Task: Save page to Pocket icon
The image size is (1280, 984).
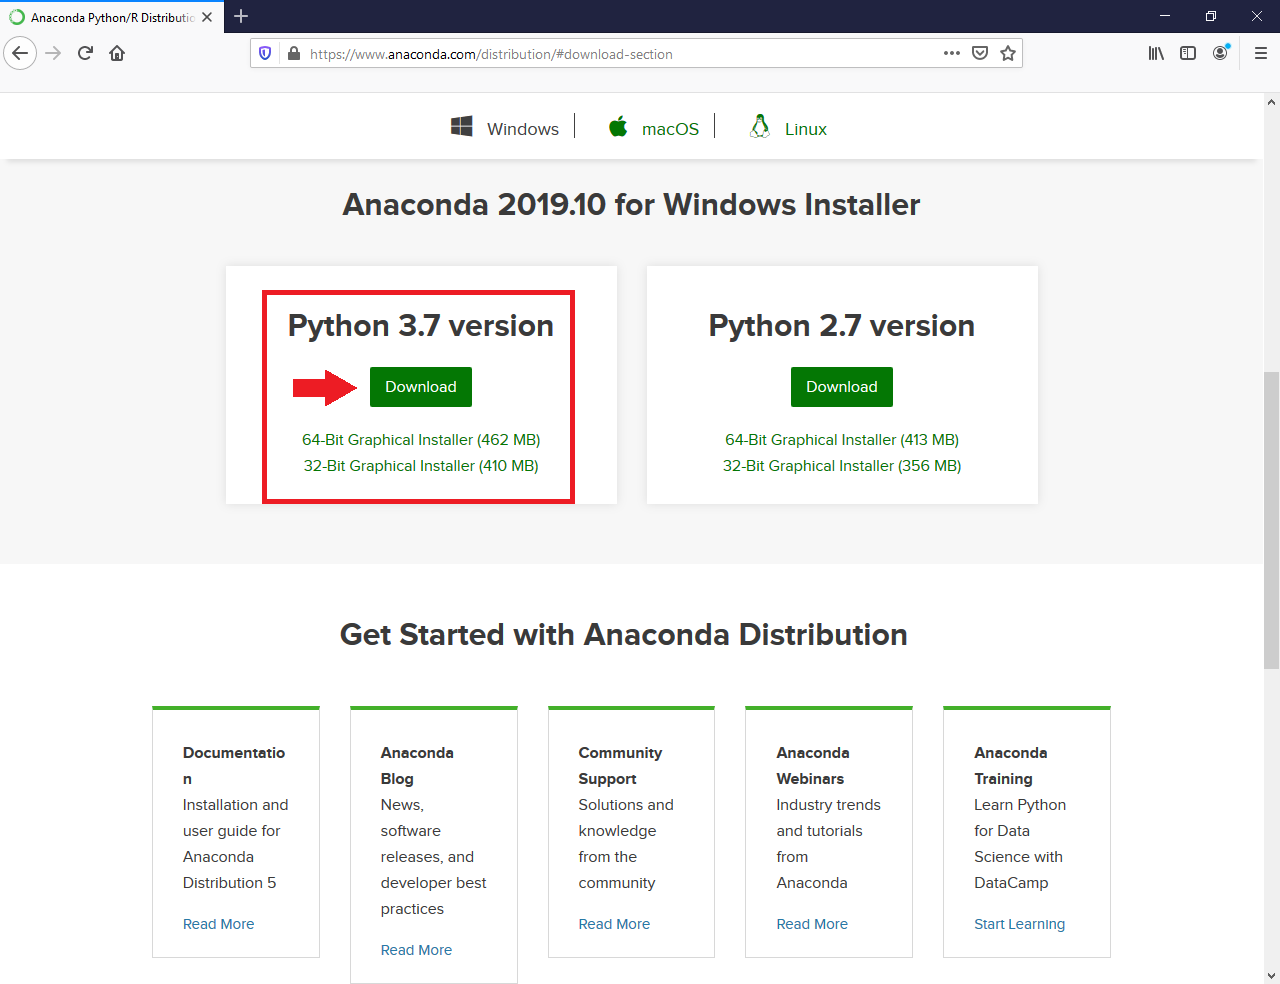Action: (x=980, y=53)
